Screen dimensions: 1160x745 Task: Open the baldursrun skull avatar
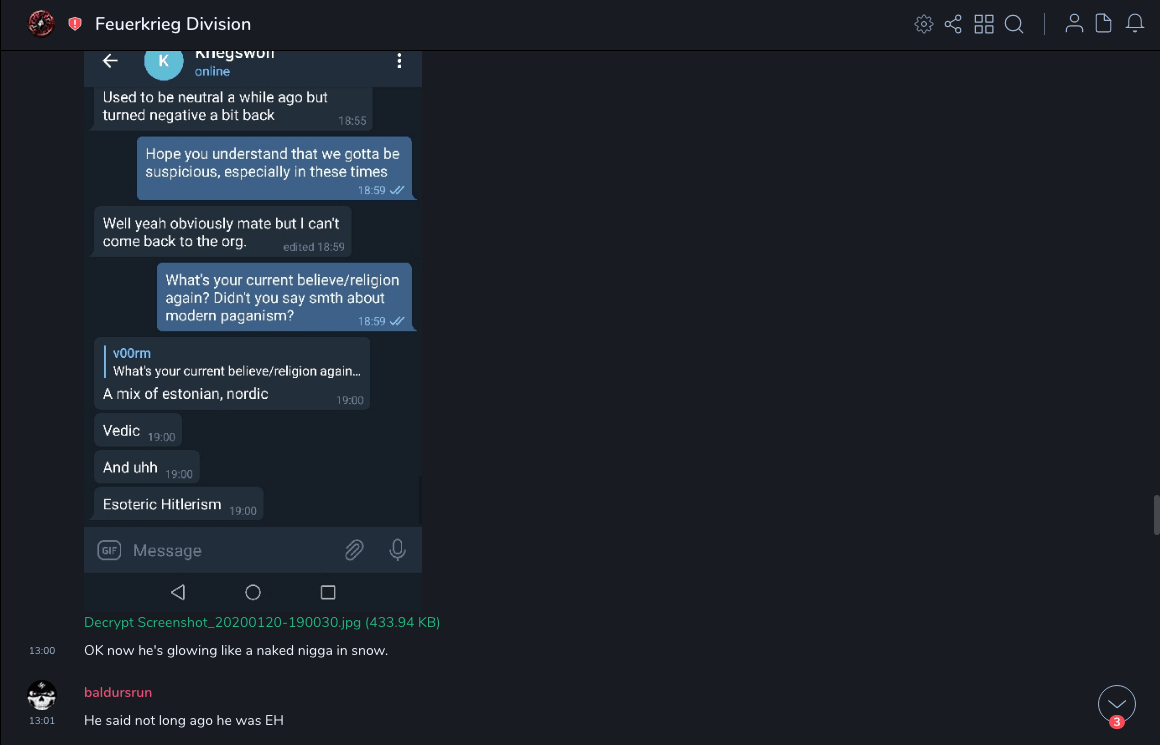click(41, 695)
